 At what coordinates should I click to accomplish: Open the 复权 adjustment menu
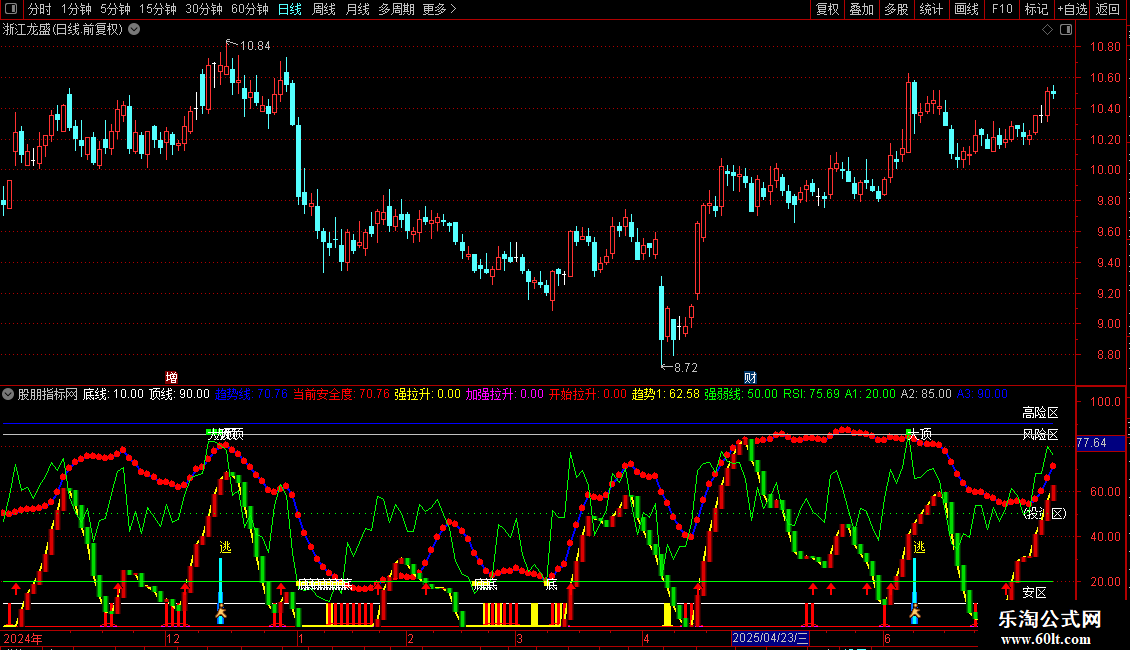[x=827, y=9]
